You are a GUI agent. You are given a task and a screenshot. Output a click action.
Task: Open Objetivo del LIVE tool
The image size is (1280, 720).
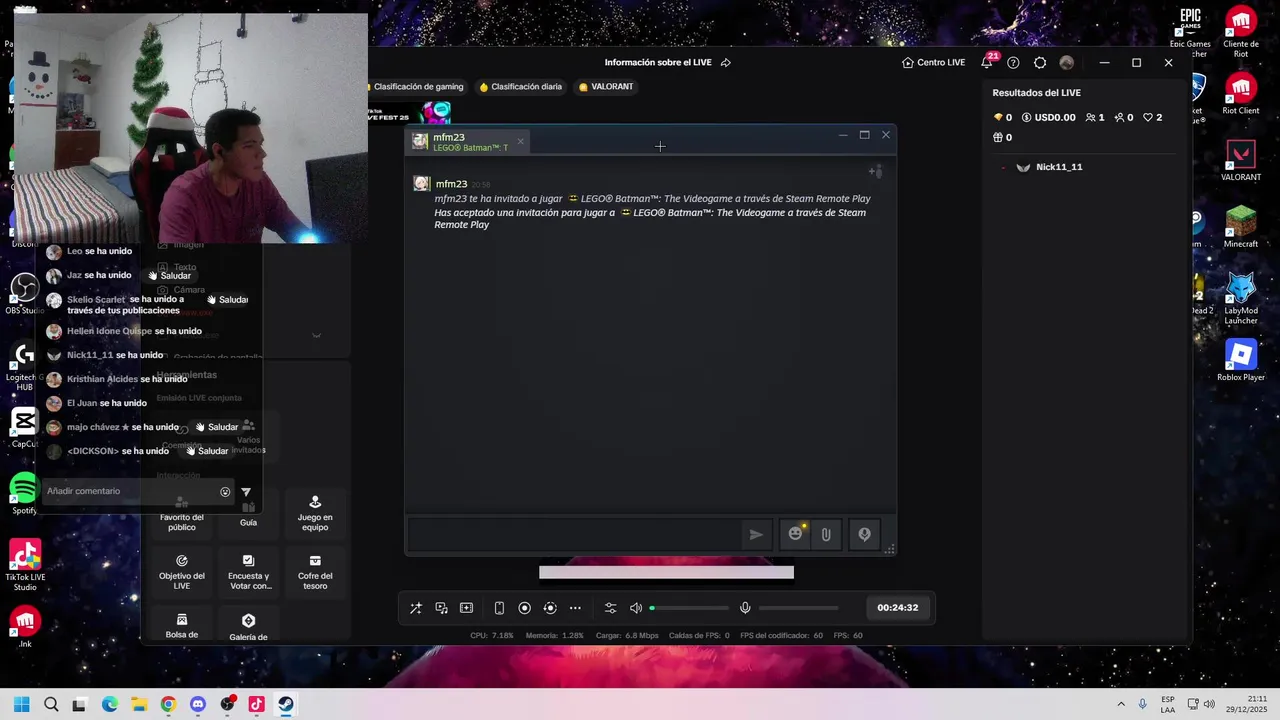click(182, 573)
